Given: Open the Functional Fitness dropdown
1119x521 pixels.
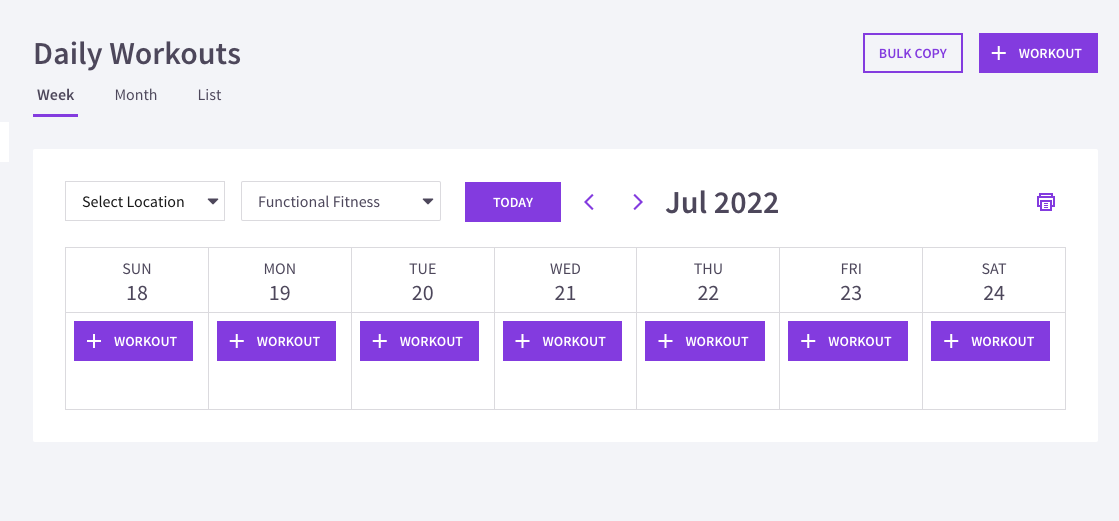Looking at the screenshot, I should point(341,201).
